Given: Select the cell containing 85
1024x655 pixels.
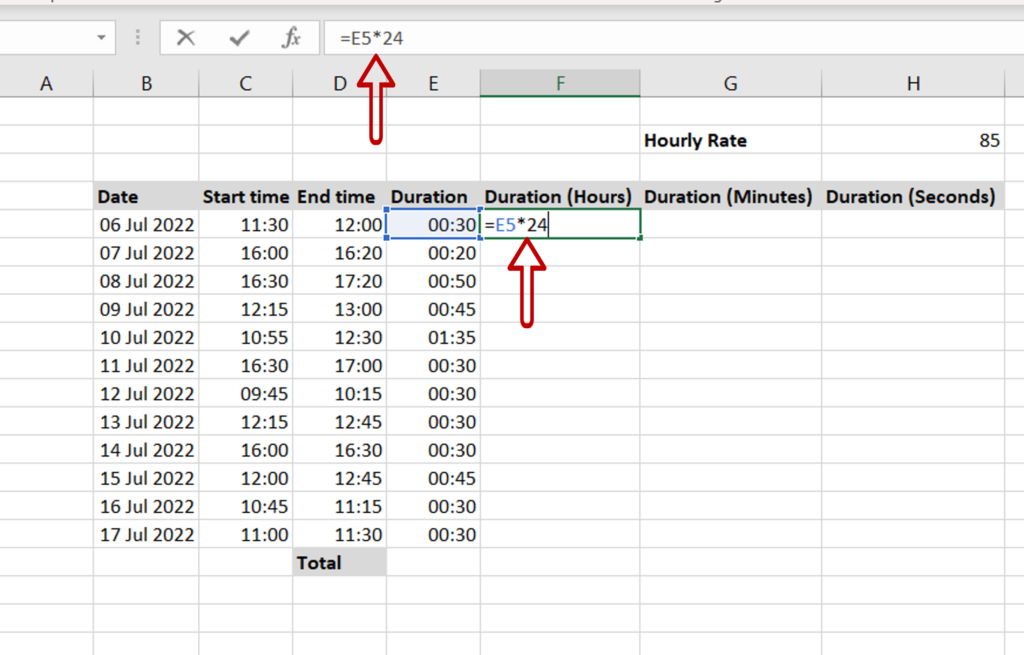Looking at the screenshot, I should click(x=913, y=140).
